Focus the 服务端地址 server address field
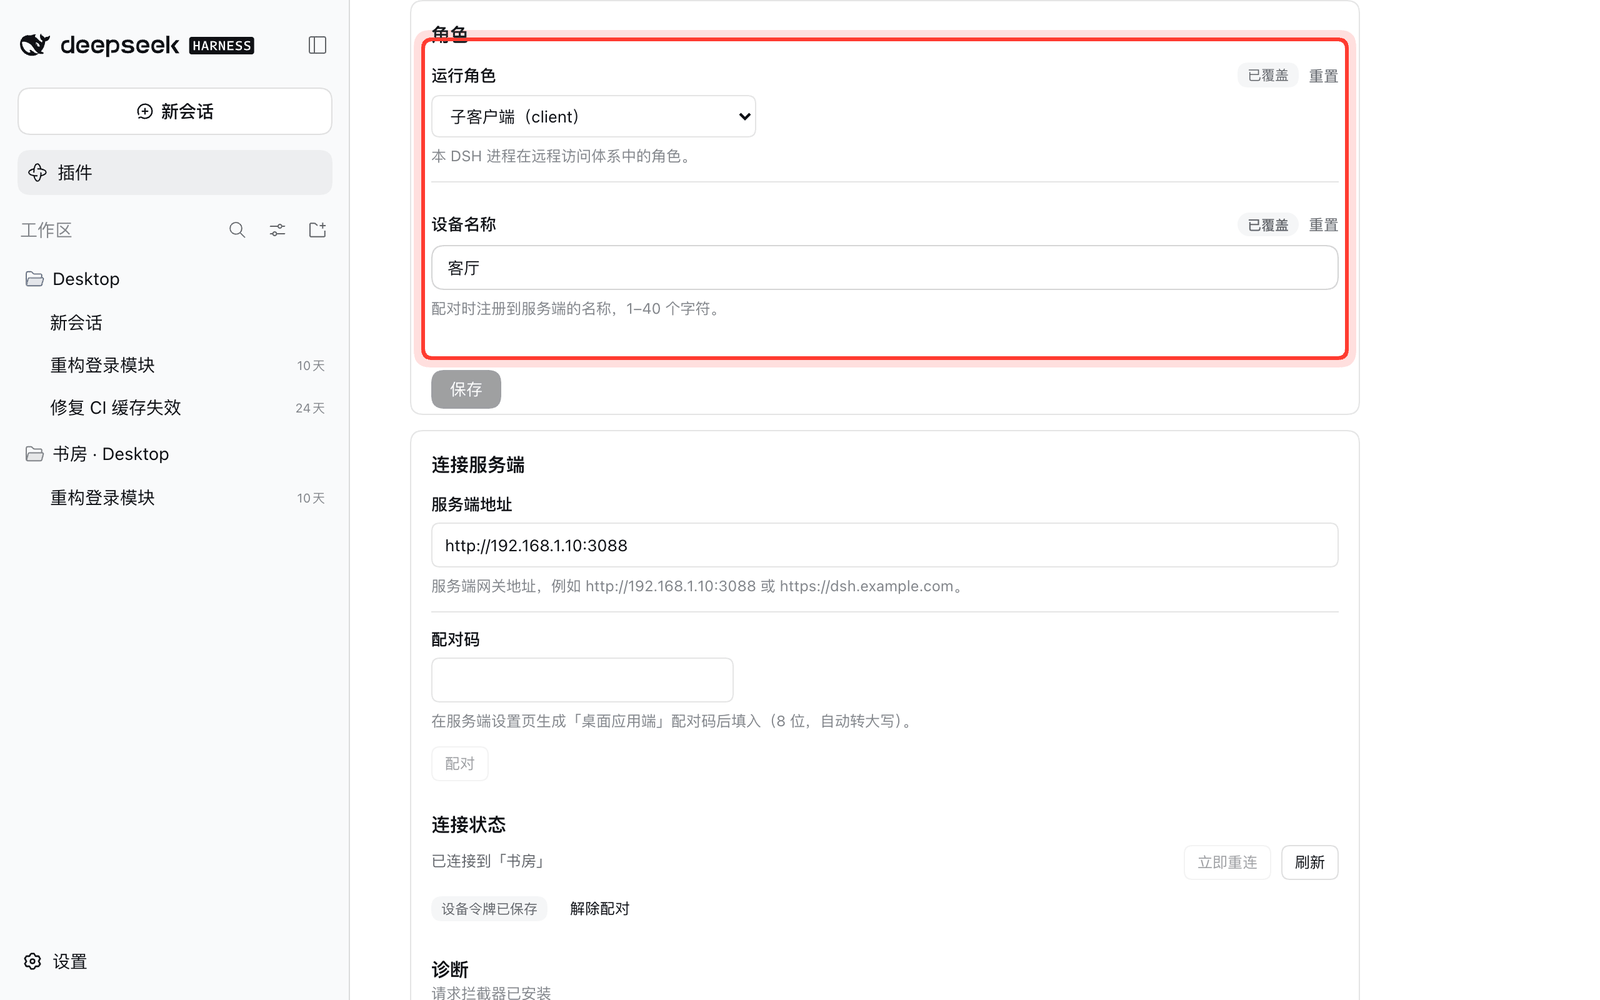Image resolution: width=1600 pixels, height=1000 pixels. tap(884, 545)
